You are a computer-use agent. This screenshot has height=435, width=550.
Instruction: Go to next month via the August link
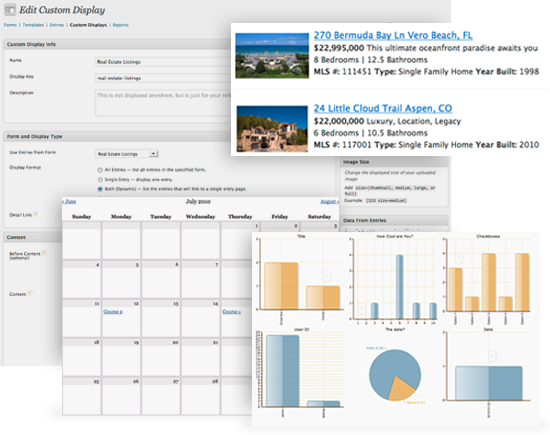coord(329,201)
